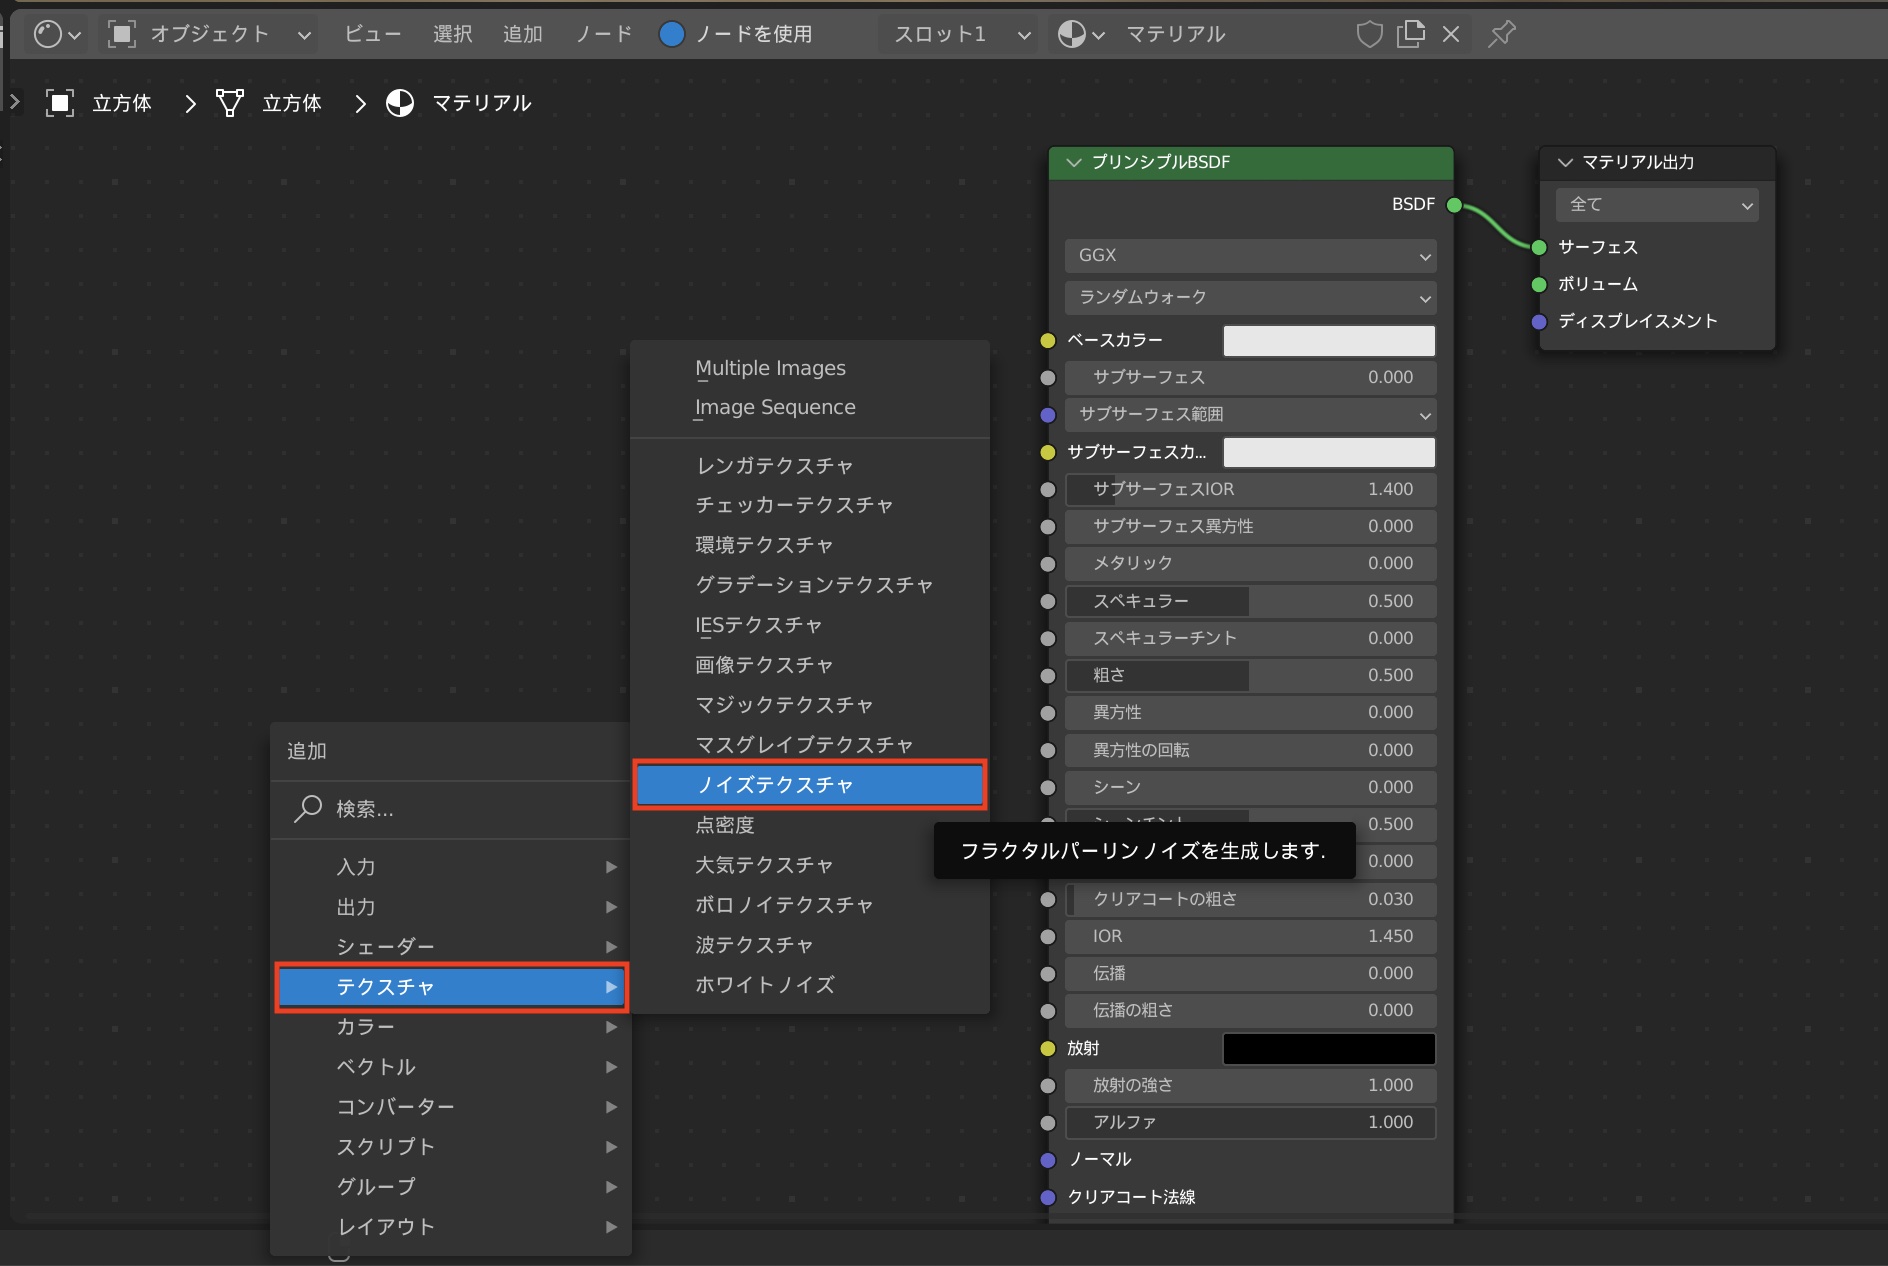The height and width of the screenshot is (1266, 1888).
Task: Click the BSDF output socket
Action: (1454, 205)
